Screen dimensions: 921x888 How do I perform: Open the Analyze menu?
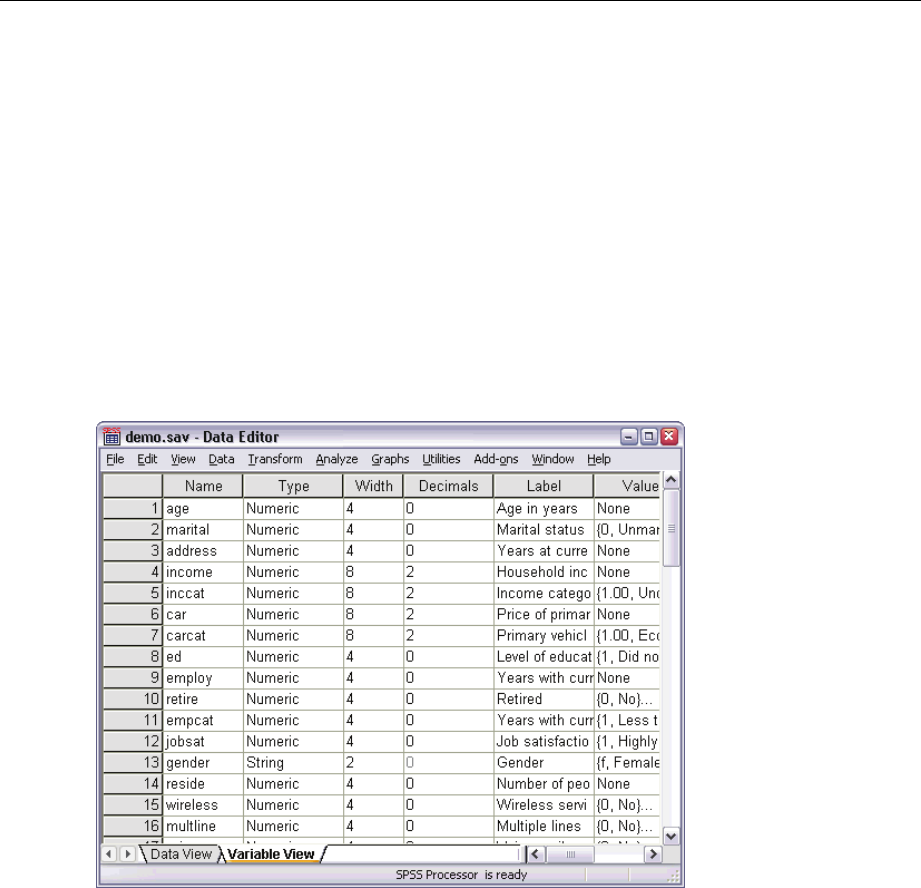(x=337, y=459)
